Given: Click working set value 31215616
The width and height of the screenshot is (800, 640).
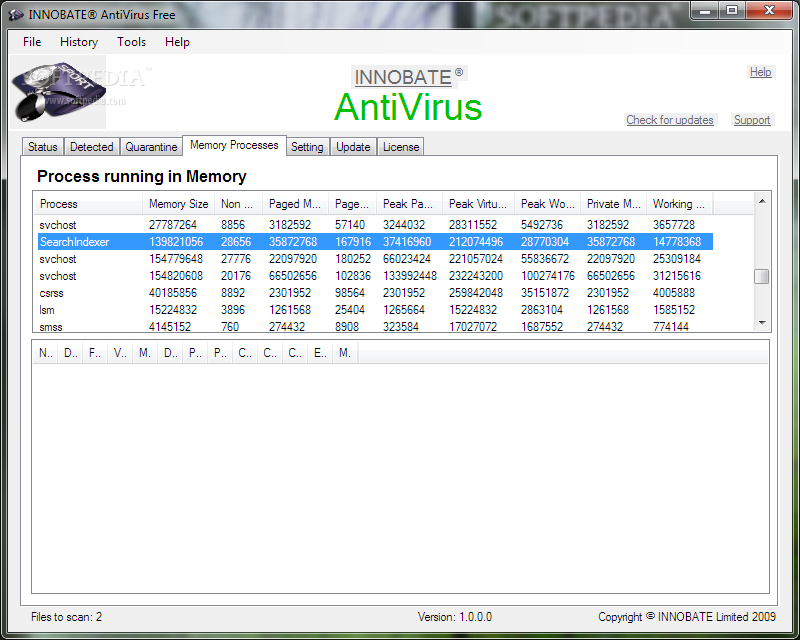Looking at the screenshot, I should (x=677, y=276).
